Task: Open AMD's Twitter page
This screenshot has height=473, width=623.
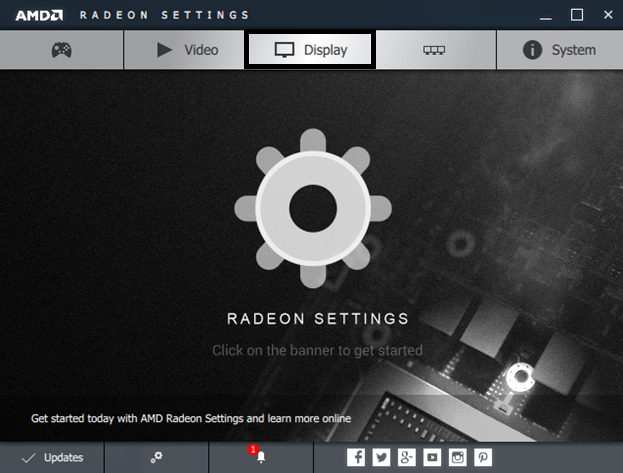Action: [x=381, y=457]
